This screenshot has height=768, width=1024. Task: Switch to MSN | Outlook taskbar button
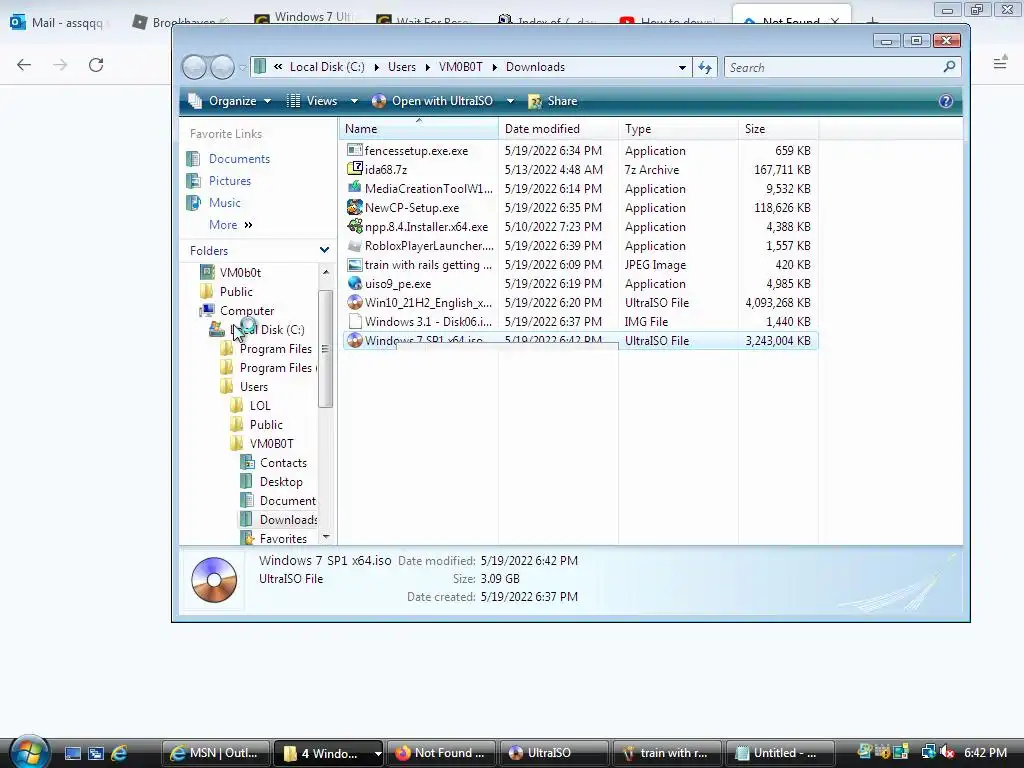coord(215,753)
